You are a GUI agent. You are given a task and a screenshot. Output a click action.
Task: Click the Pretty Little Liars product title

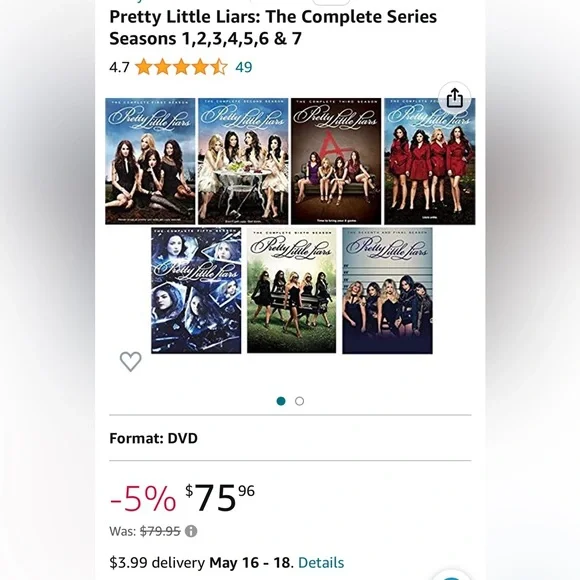pos(273,28)
